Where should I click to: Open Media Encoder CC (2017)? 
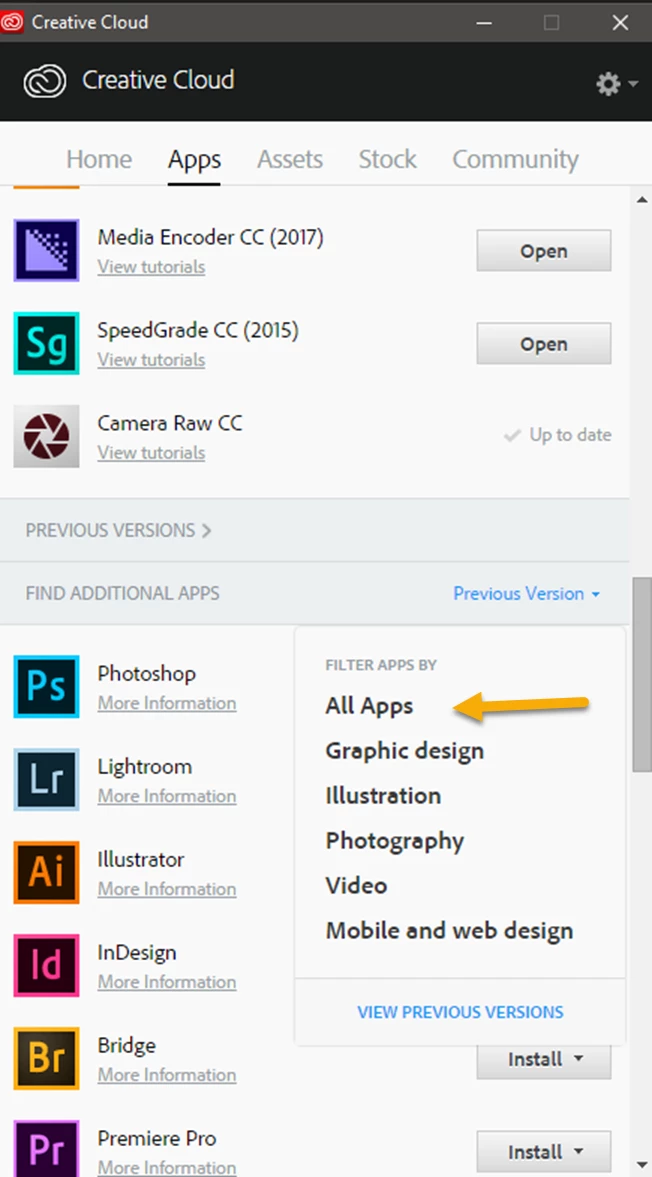[544, 251]
